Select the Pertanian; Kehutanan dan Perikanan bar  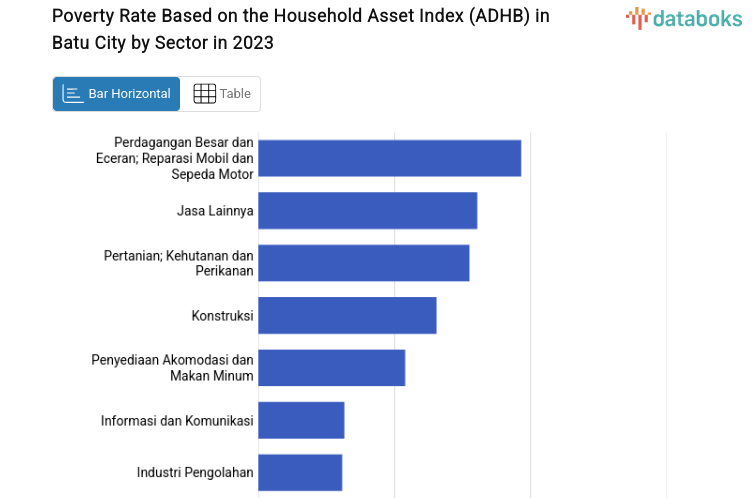point(363,263)
